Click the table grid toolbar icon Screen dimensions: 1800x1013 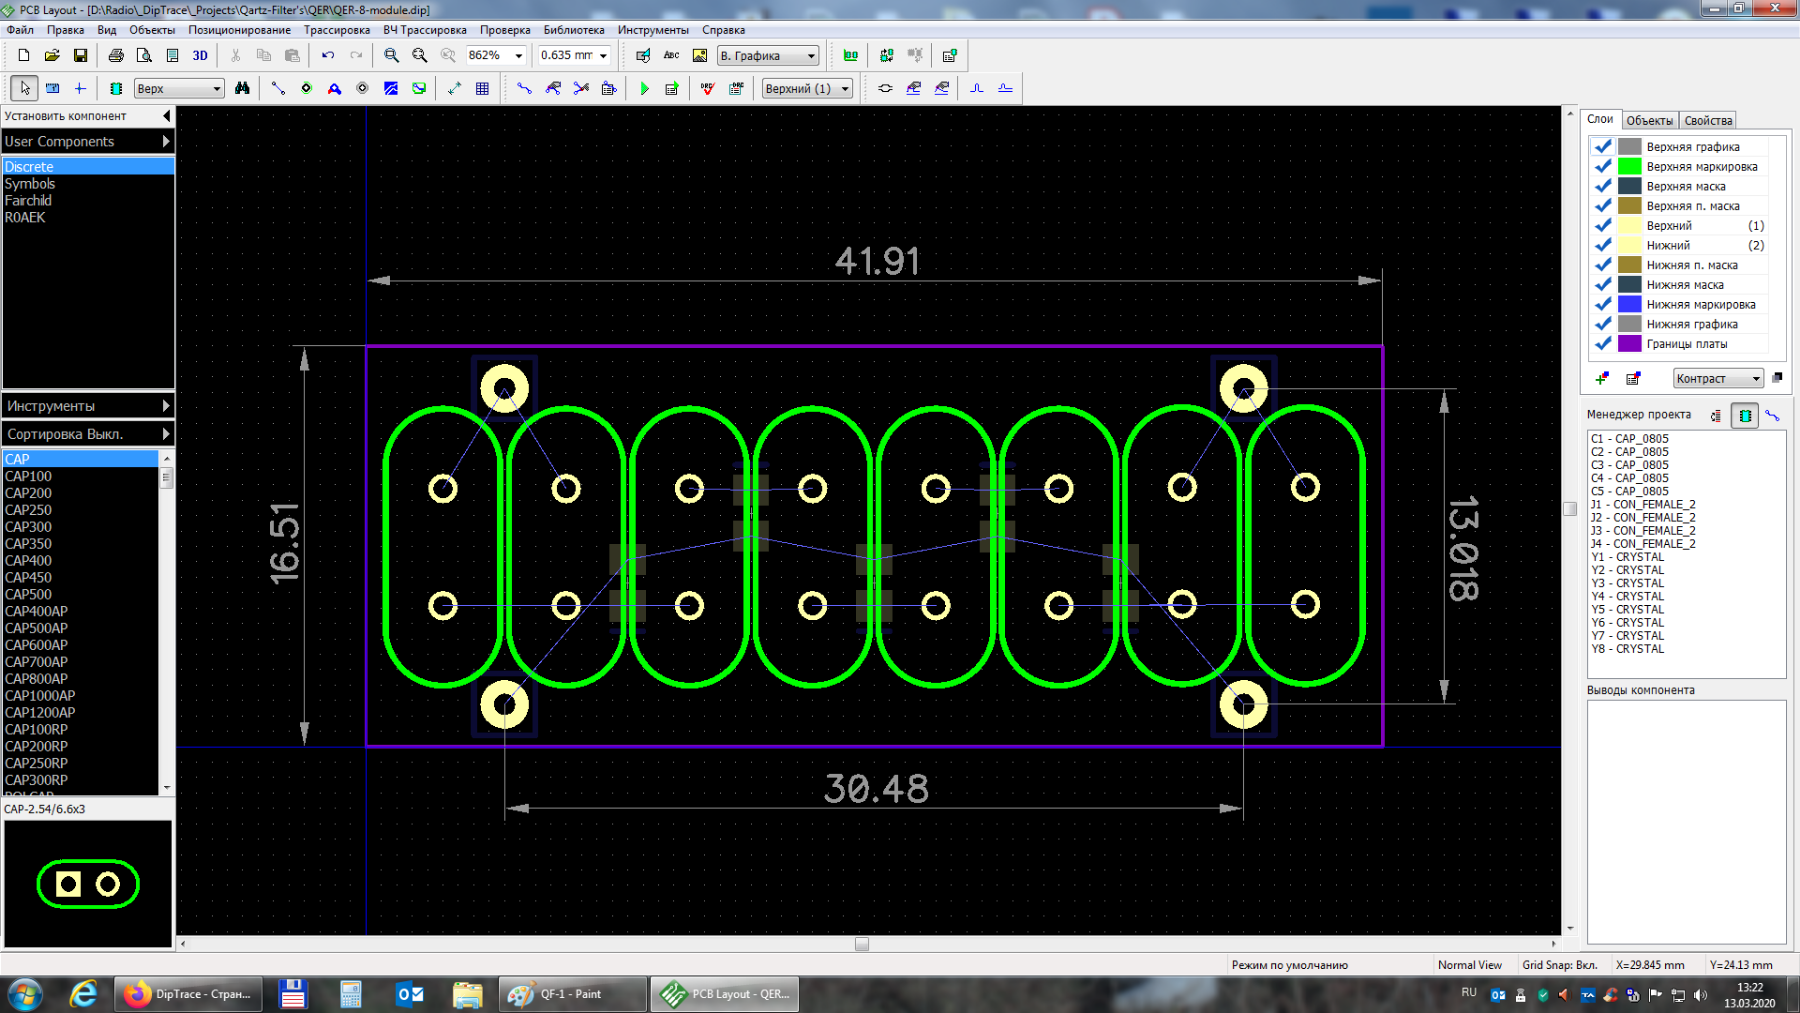point(482,89)
